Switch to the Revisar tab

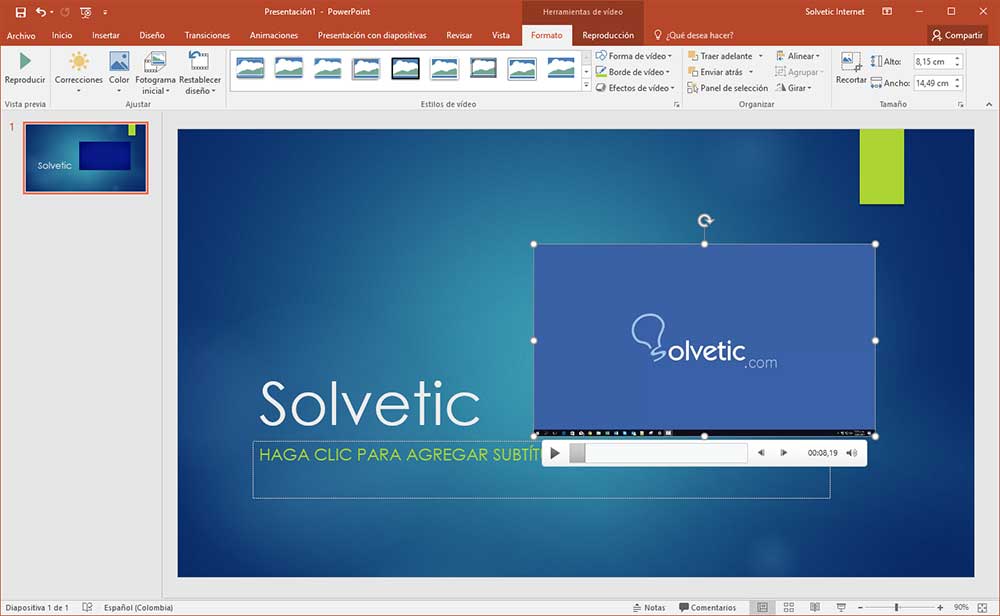(459, 36)
